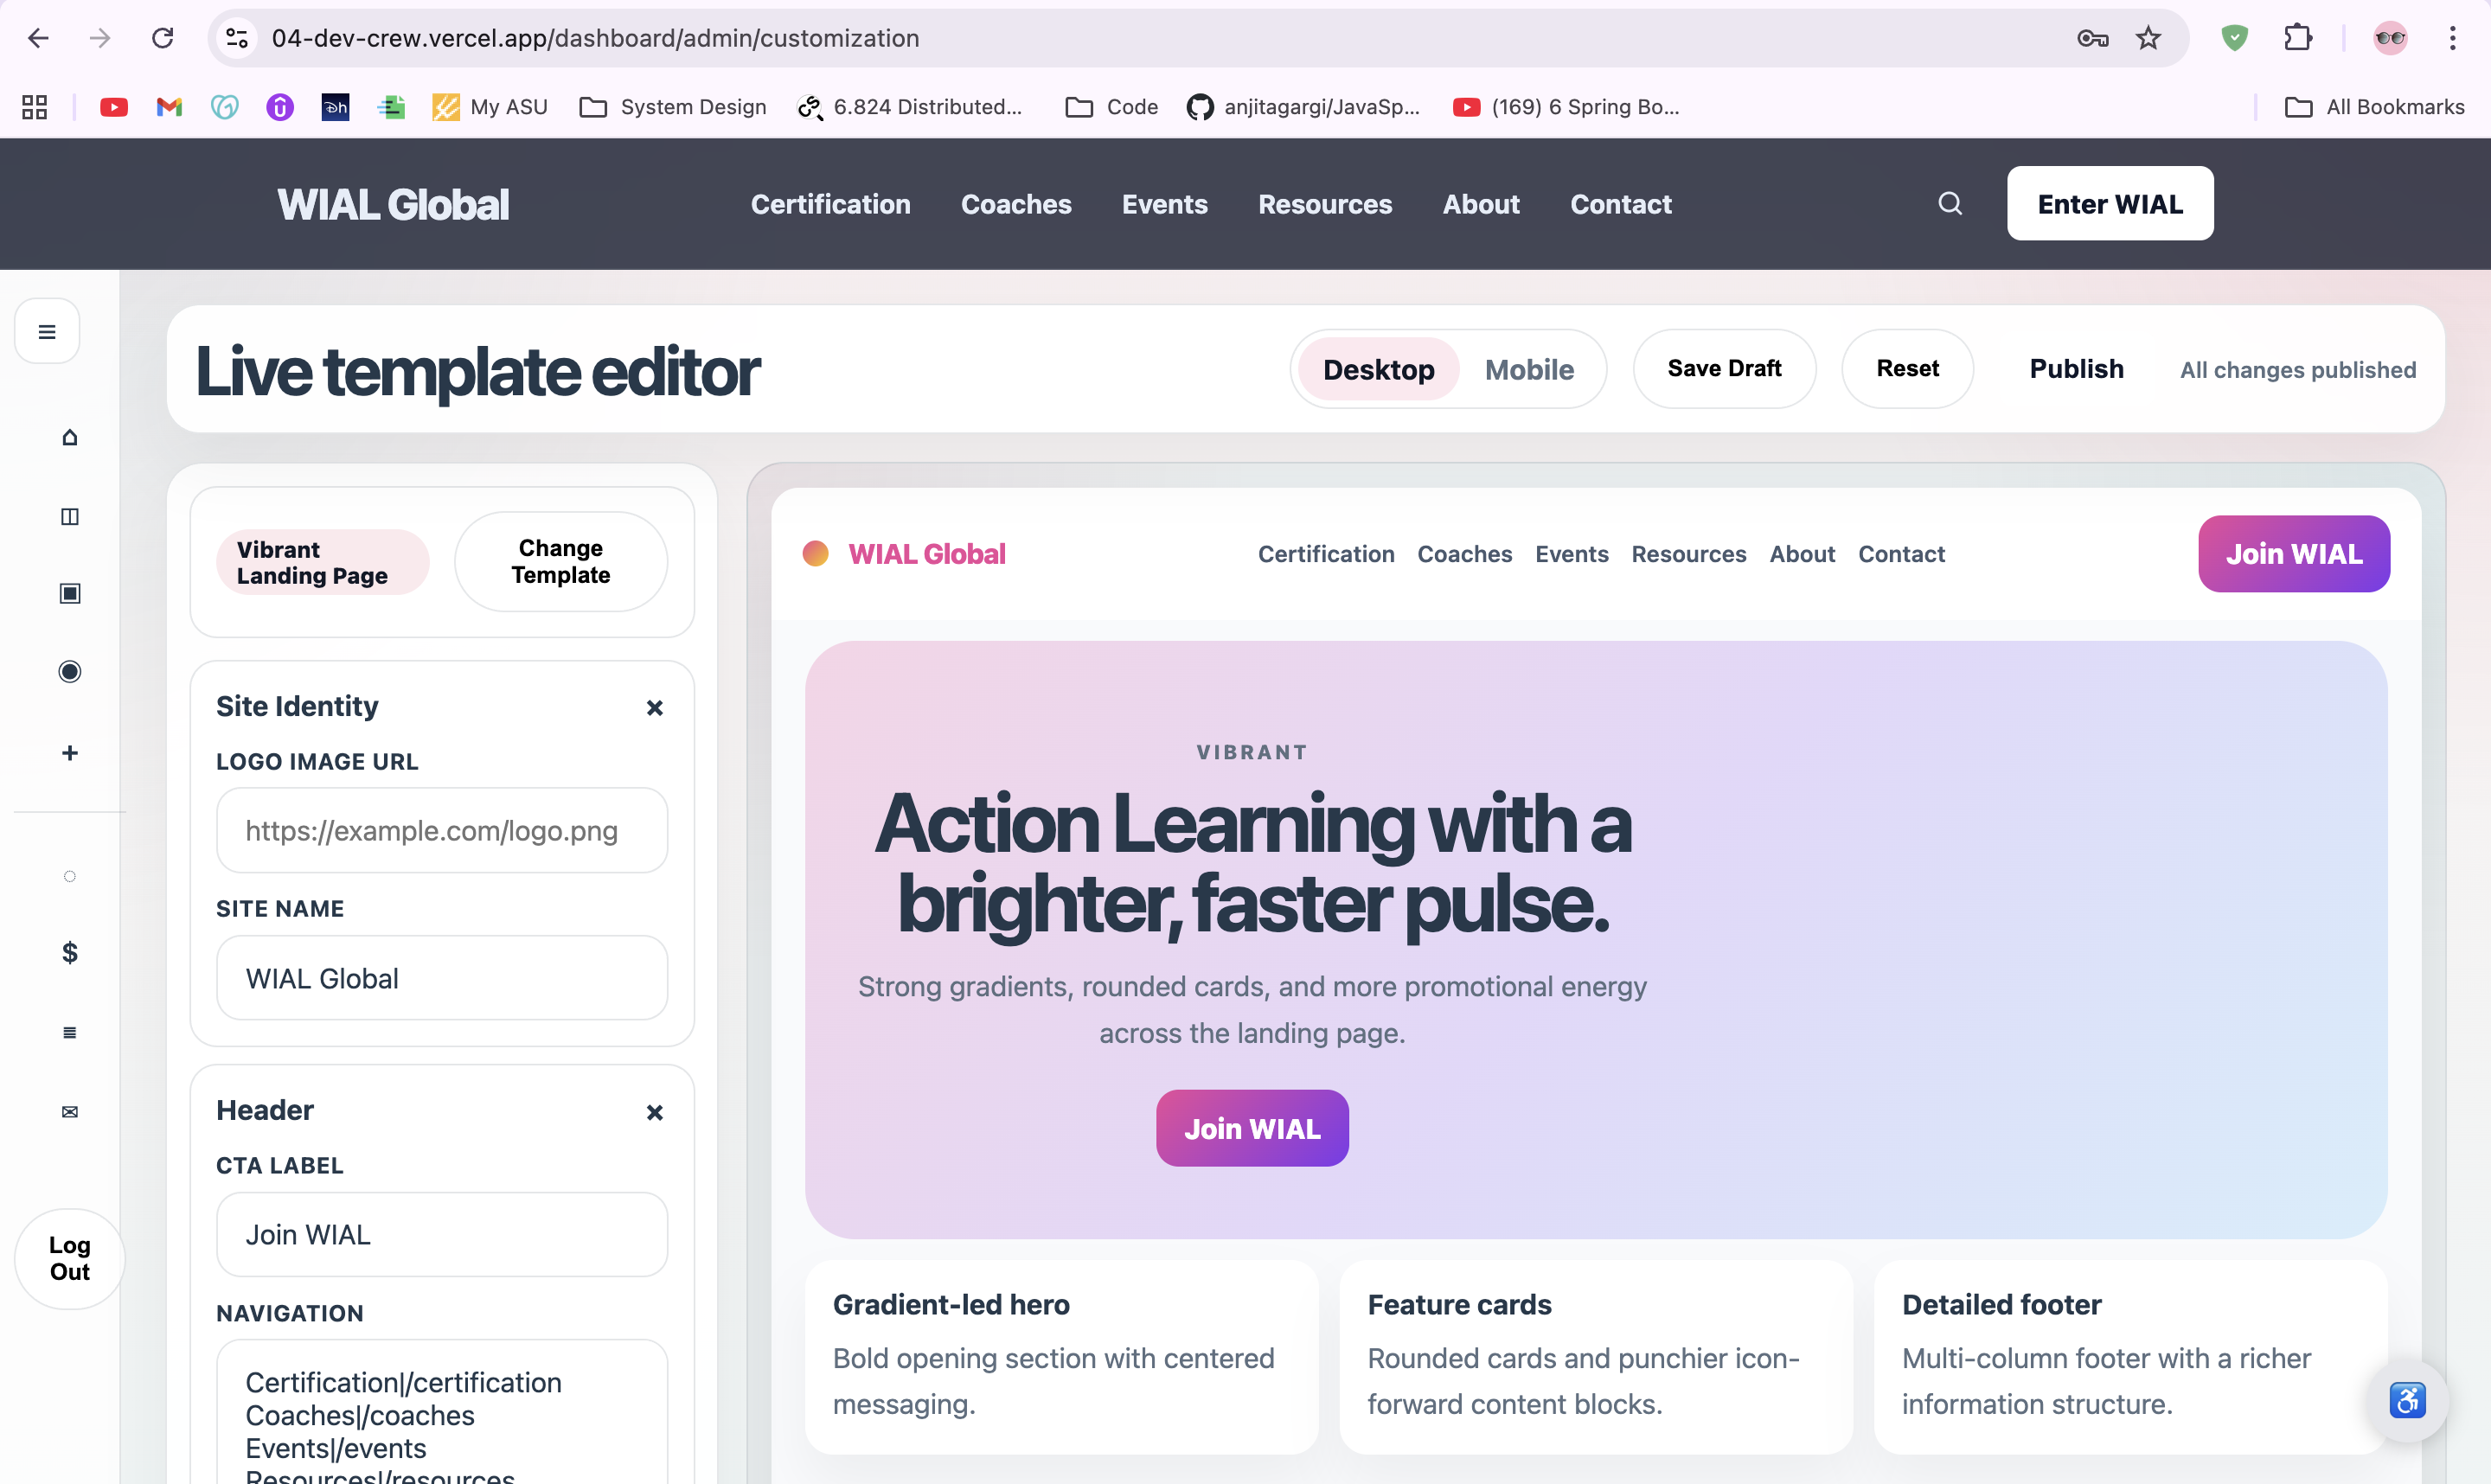
Task: Open the hamburger sidebar menu toggle
Action: pyautogui.click(x=47, y=331)
